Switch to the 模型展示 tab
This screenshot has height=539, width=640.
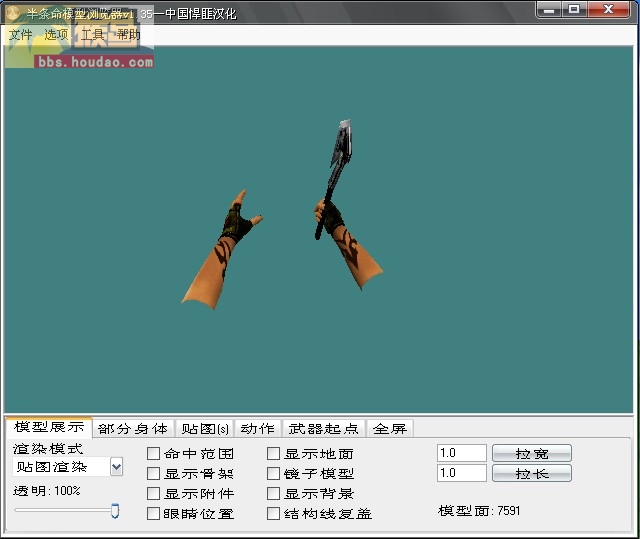[x=49, y=427]
